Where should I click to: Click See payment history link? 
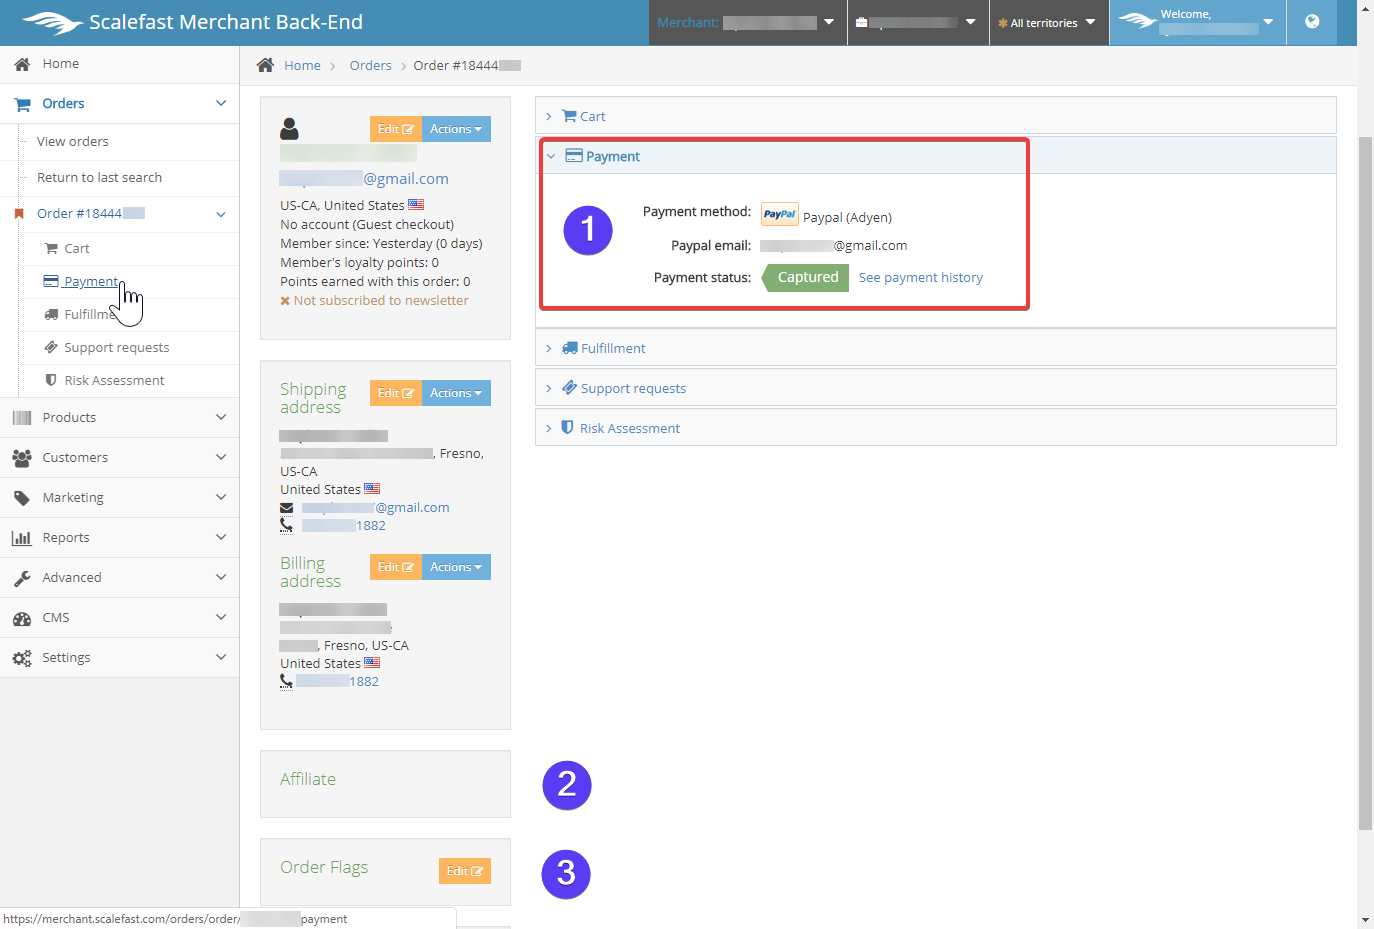pos(920,278)
